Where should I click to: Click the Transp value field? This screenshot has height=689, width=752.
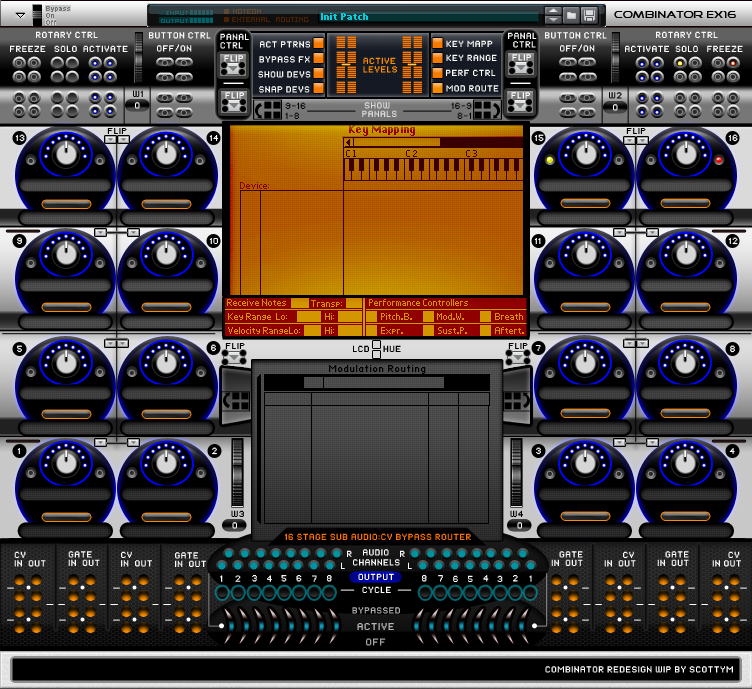(x=354, y=303)
